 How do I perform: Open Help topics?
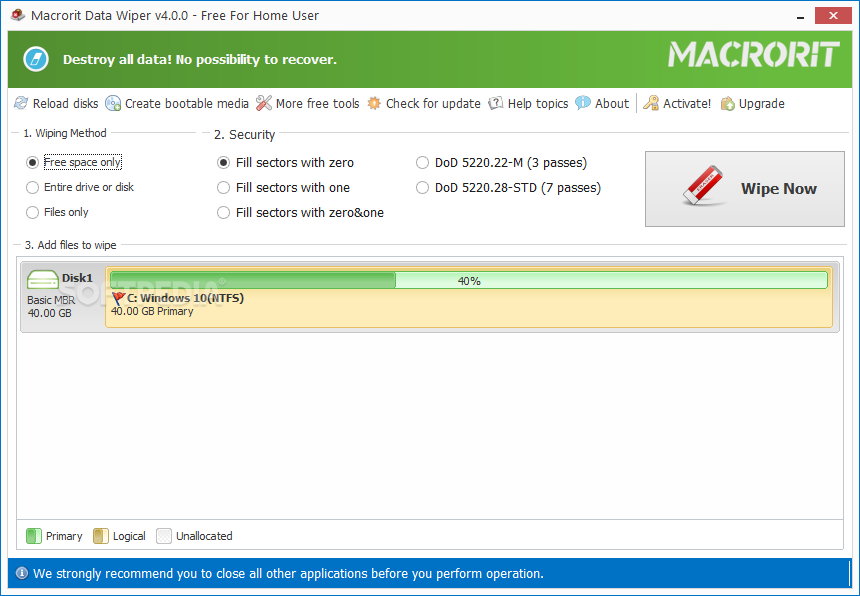click(x=528, y=103)
